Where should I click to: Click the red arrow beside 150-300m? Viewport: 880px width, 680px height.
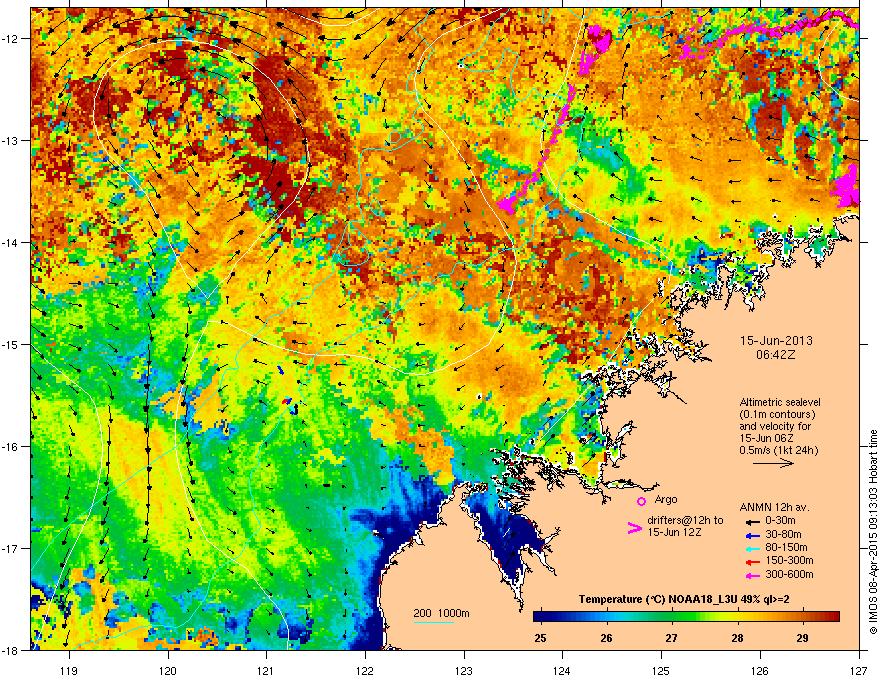coord(752,562)
